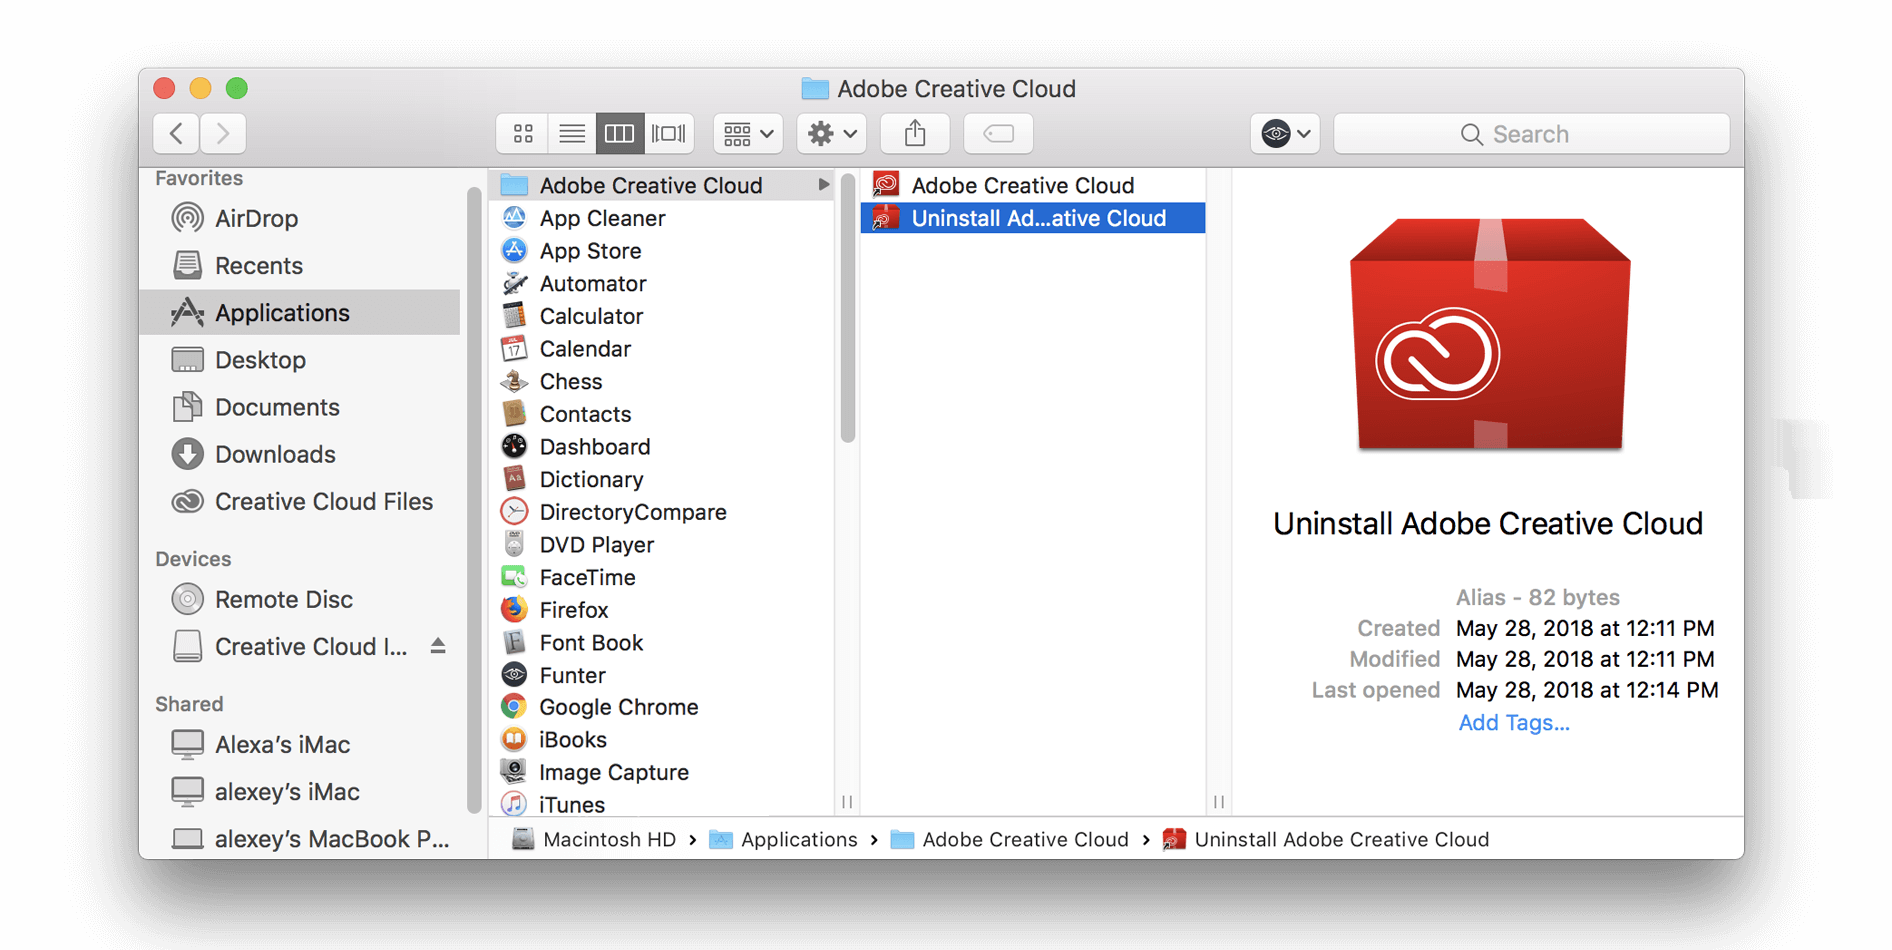Select the Adobe Creative Cloud app alias
This screenshot has width=1892, height=950.
click(1032, 185)
